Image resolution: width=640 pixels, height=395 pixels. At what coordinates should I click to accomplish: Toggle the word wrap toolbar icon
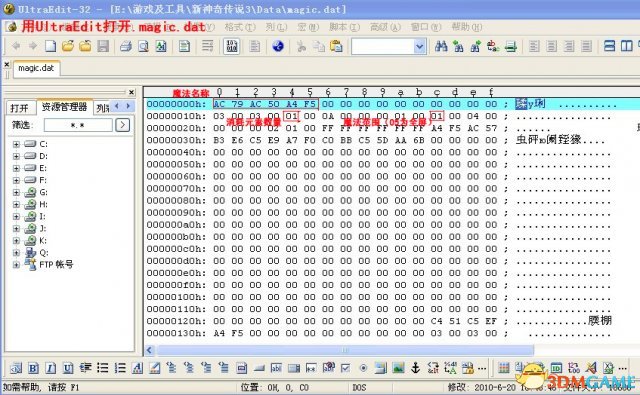click(208, 46)
